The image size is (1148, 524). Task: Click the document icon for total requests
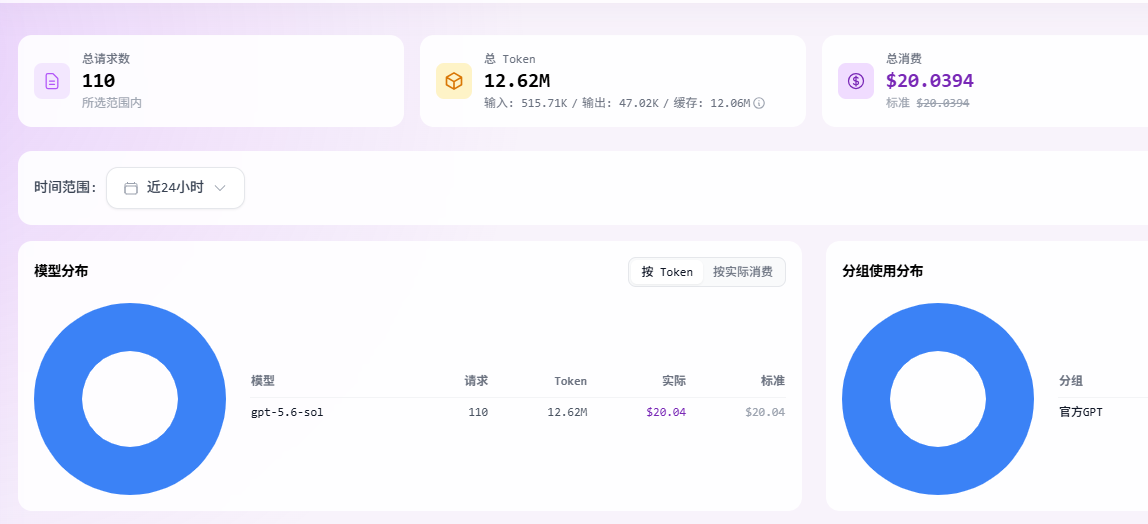point(52,81)
